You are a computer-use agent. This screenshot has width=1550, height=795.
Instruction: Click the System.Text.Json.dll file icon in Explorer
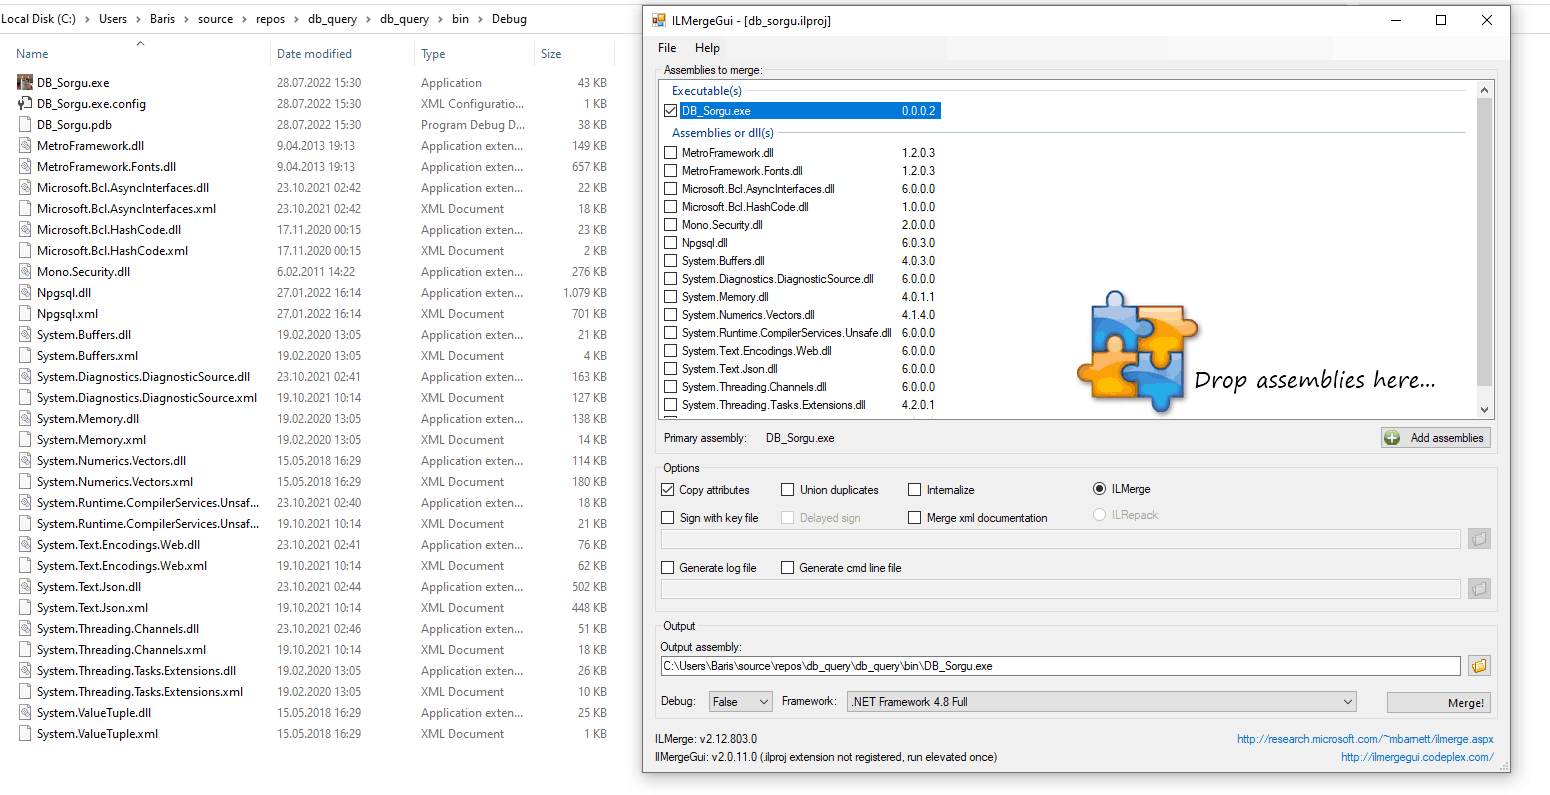coord(25,586)
